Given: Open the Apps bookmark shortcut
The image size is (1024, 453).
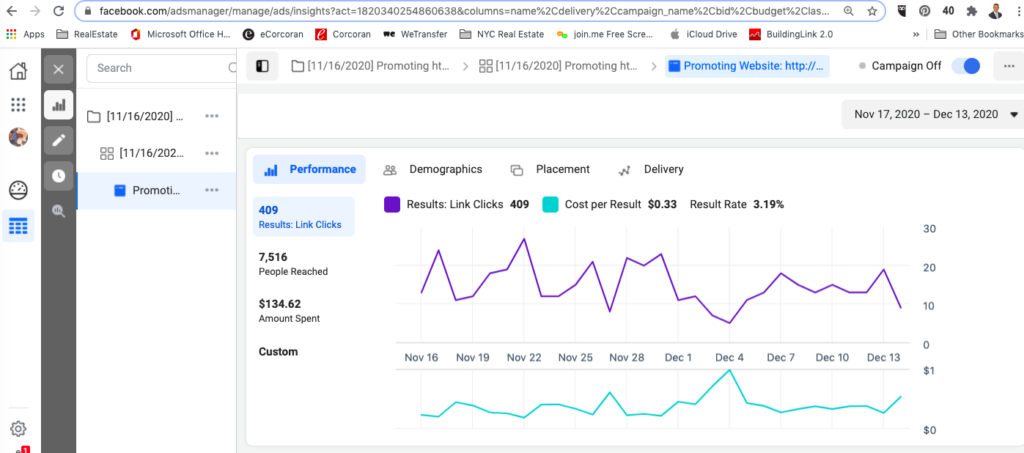Looking at the screenshot, I should pos(25,34).
